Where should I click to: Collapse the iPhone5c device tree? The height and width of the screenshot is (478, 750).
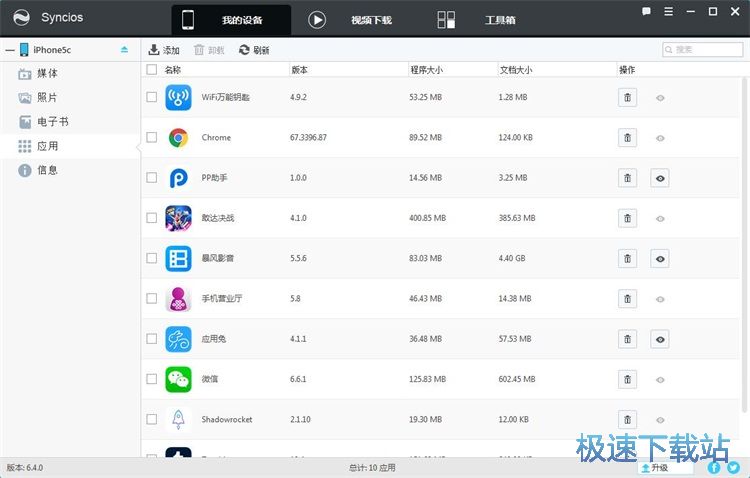pos(10,50)
